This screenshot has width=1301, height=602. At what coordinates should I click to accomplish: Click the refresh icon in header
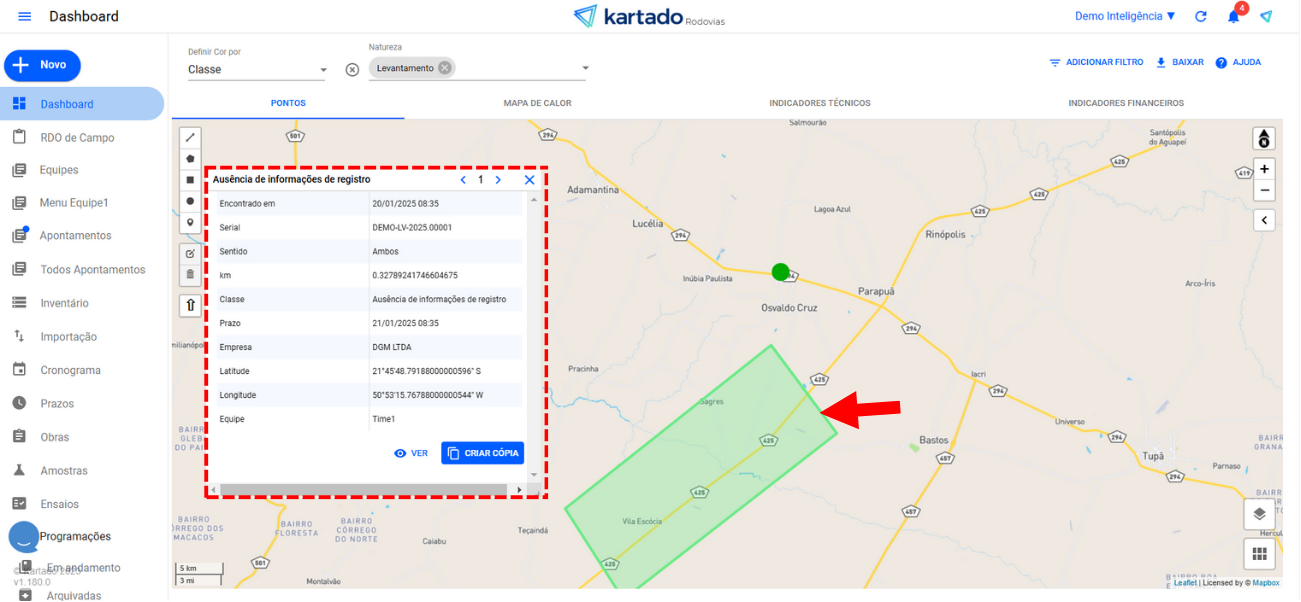[1201, 17]
